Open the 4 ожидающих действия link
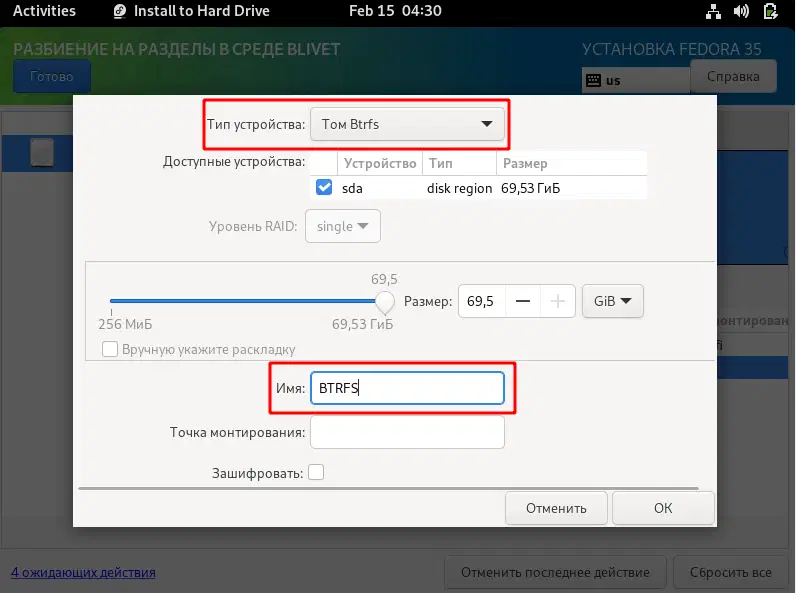This screenshot has height=593, width=796. pos(83,572)
